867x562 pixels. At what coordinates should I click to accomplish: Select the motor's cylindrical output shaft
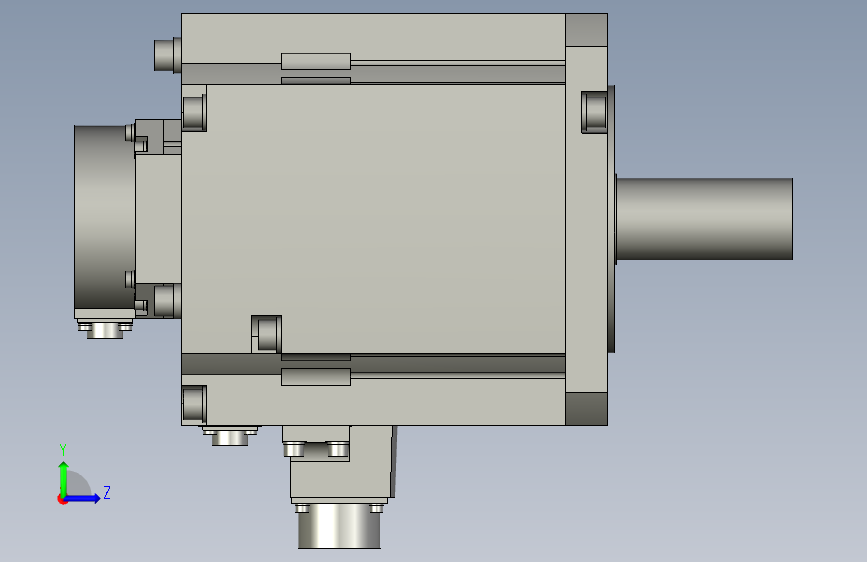point(704,218)
